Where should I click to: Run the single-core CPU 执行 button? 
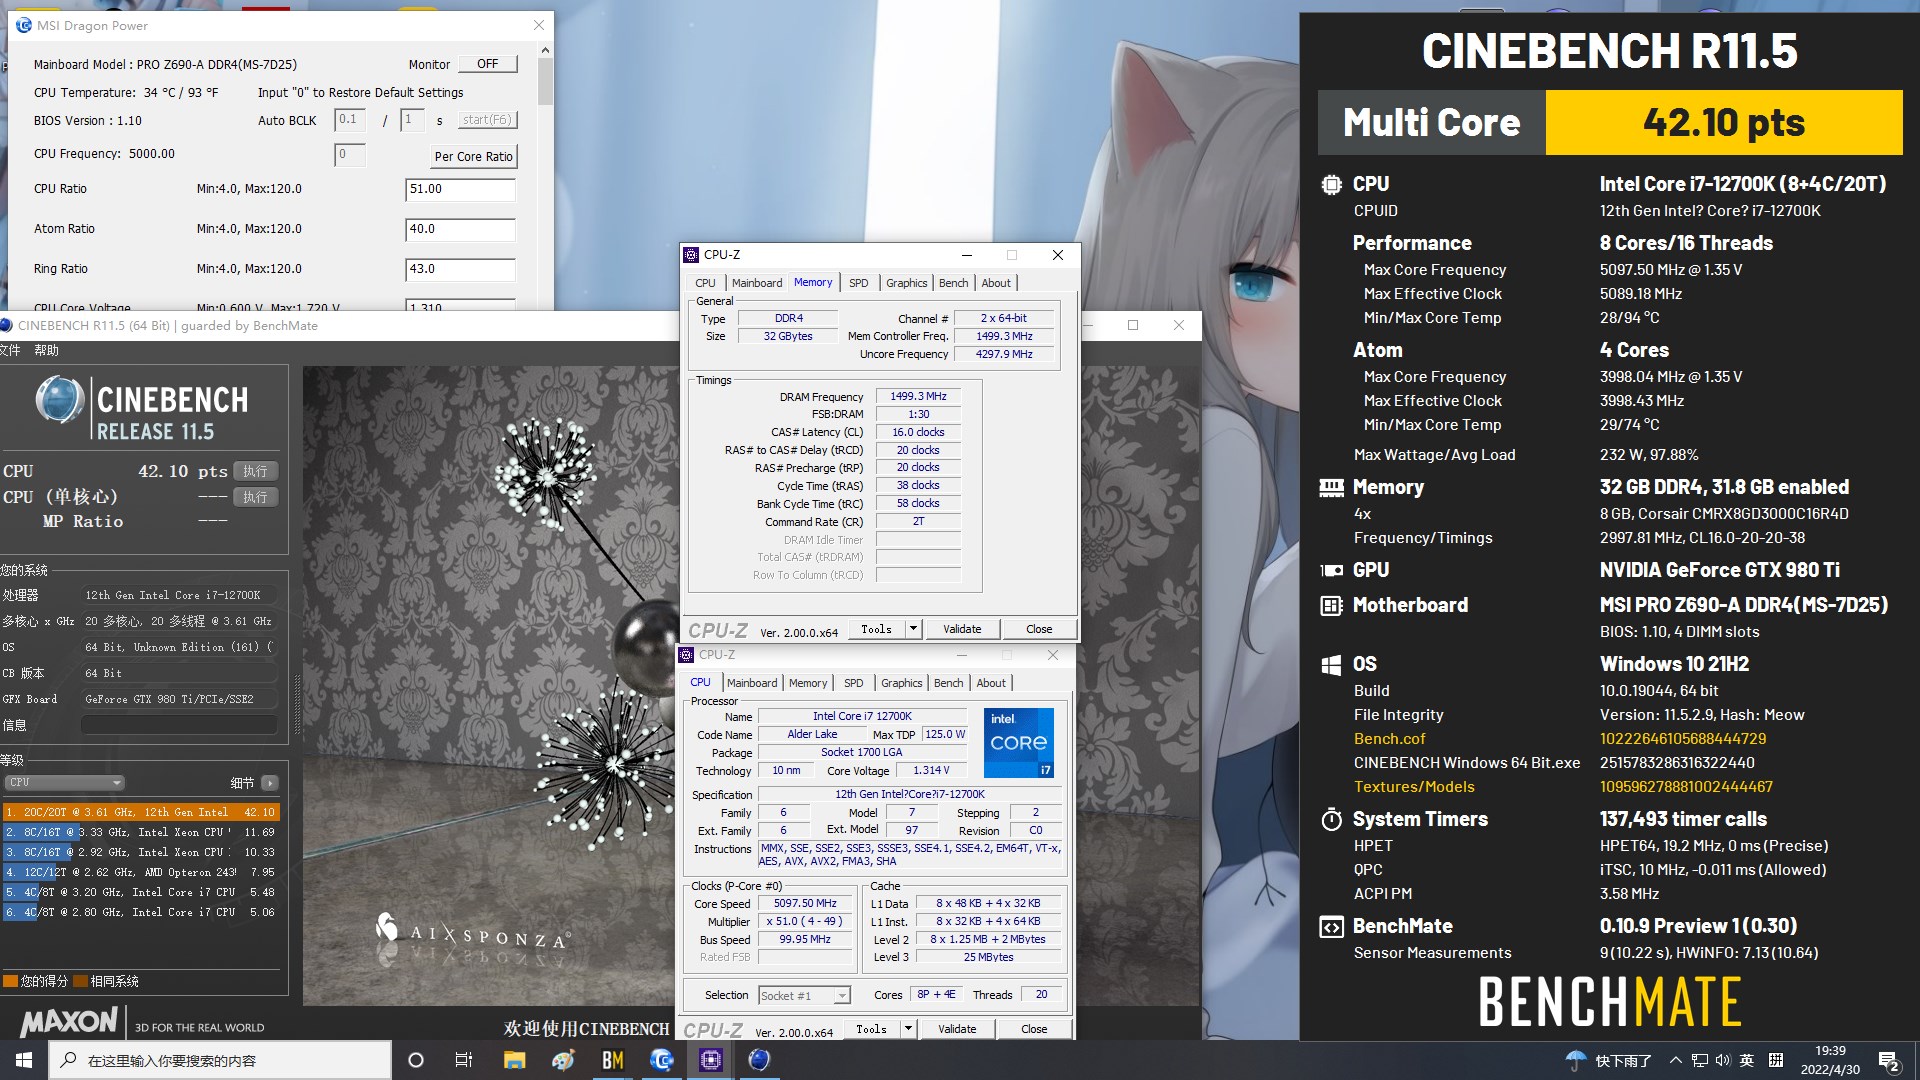[x=255, y=497]
